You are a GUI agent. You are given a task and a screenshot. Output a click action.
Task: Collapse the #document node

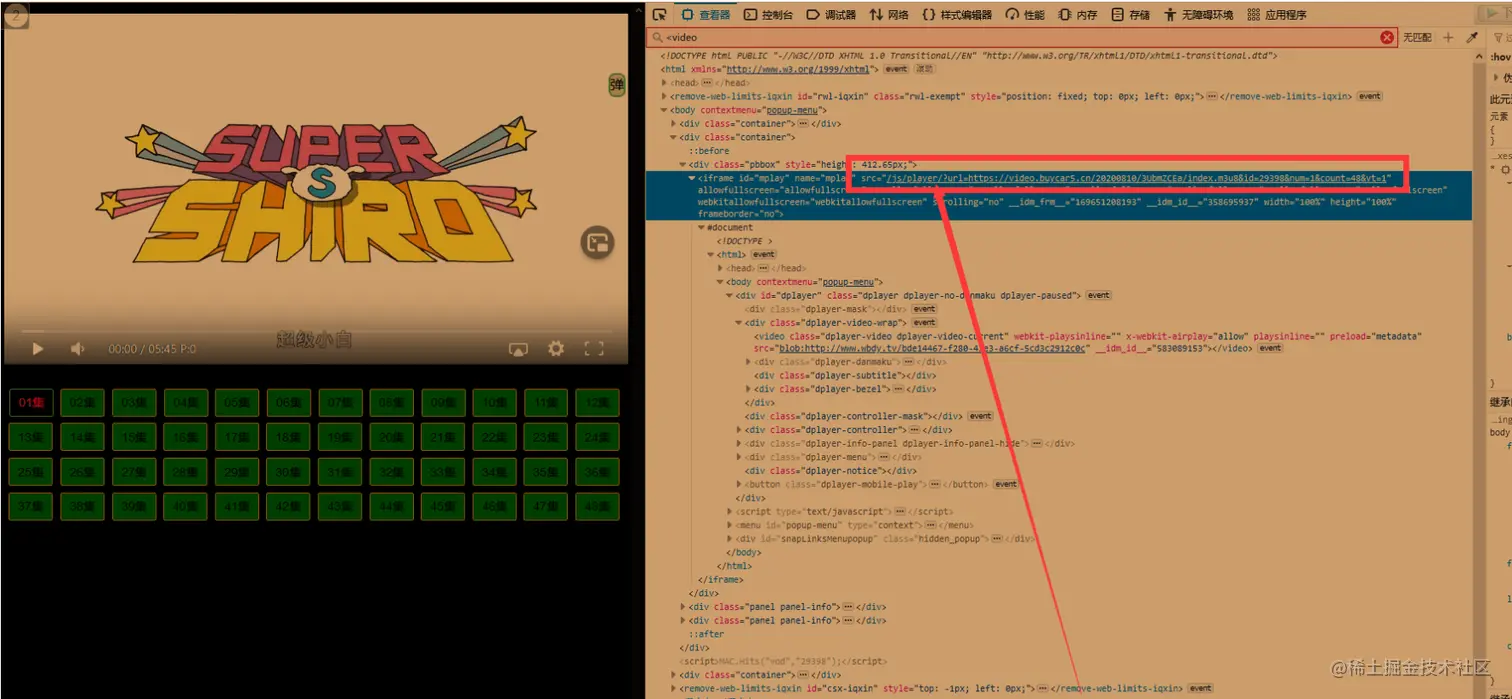pos(701,227)
